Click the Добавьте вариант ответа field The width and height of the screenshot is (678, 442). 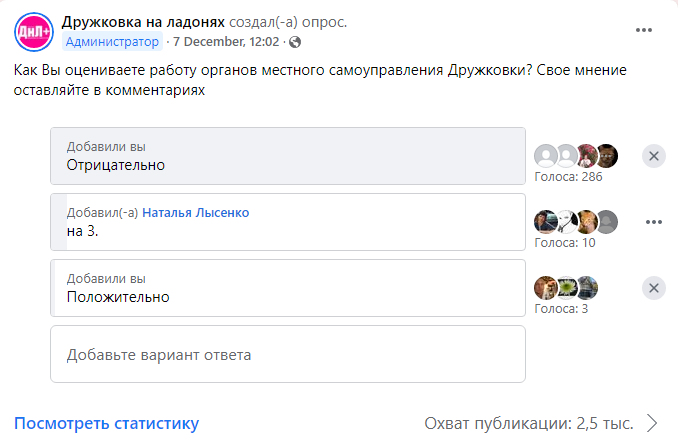[288, 354]
